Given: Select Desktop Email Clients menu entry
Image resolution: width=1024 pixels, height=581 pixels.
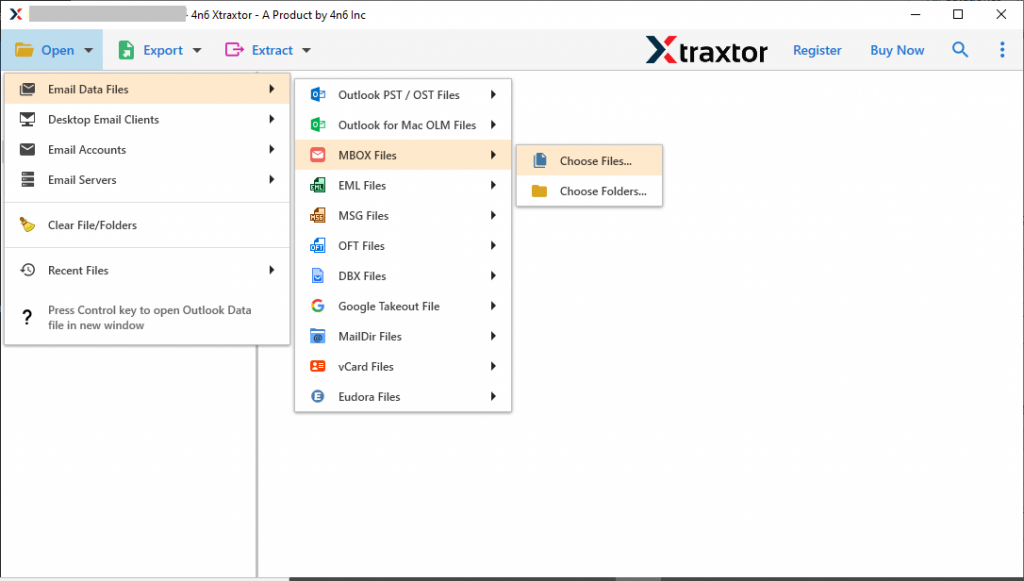Looking at the screenshot, I should [147, 119].
